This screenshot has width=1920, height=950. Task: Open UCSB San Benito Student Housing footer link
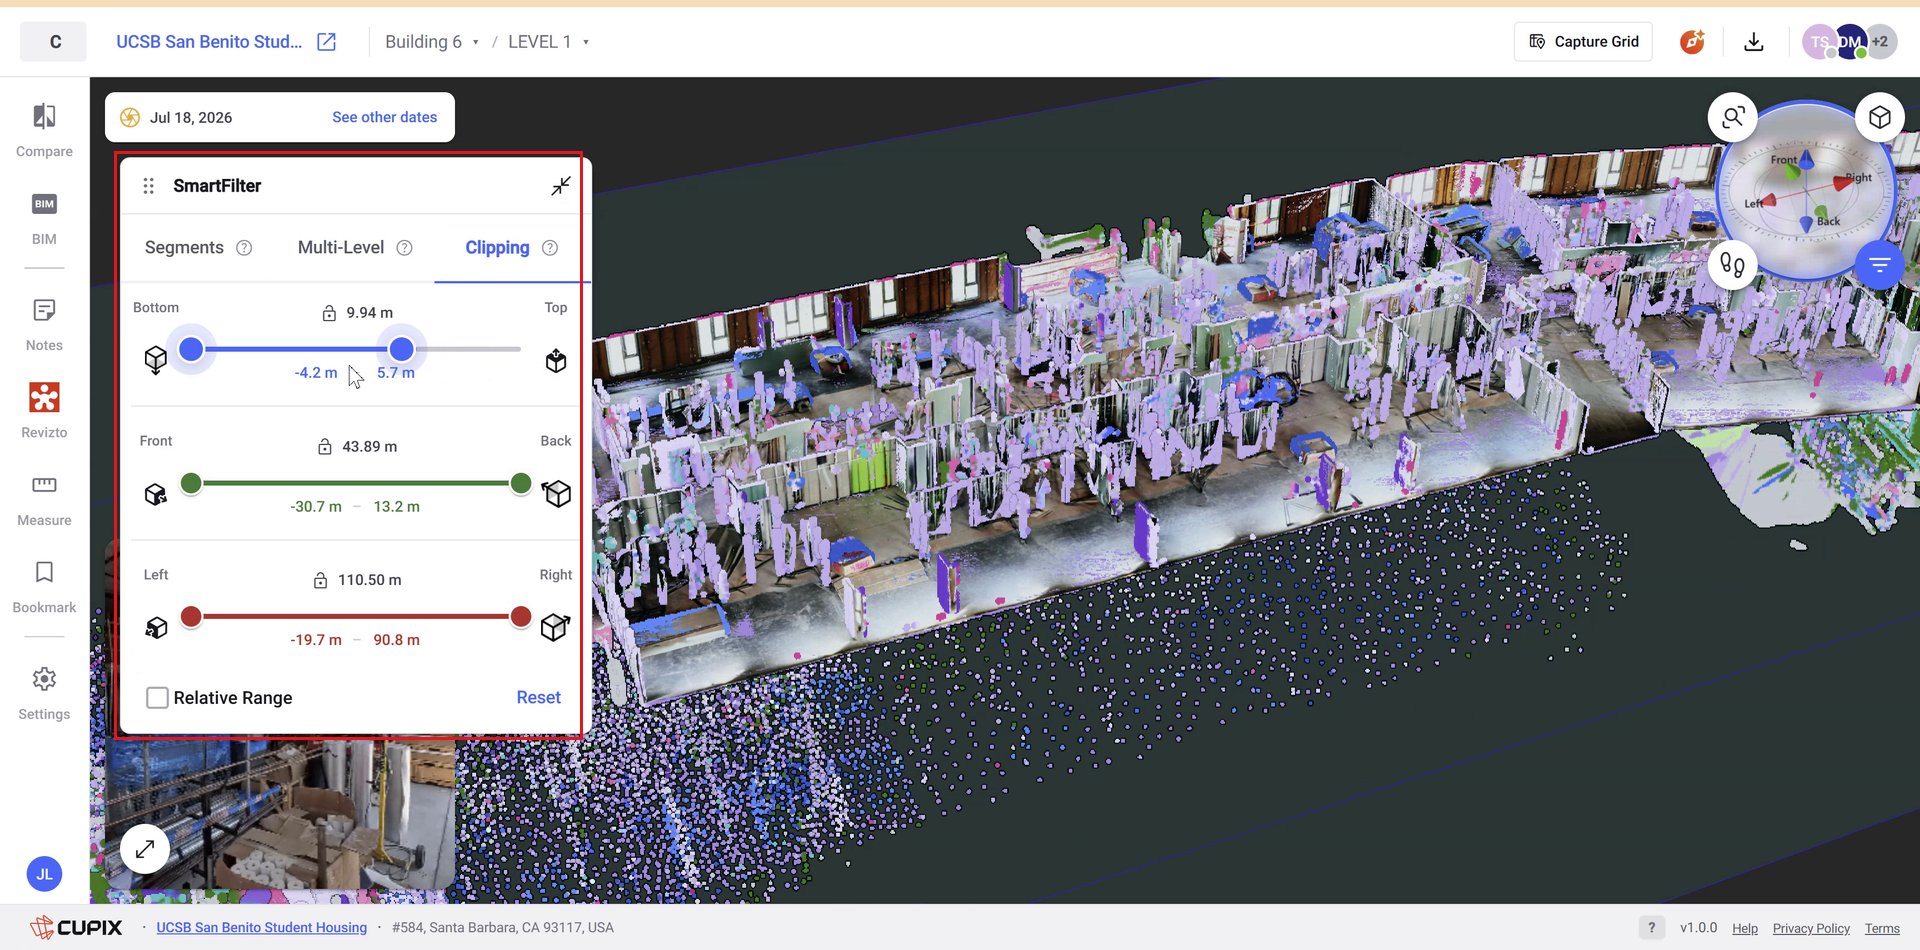pyautogui.click(x=262, y=928)
